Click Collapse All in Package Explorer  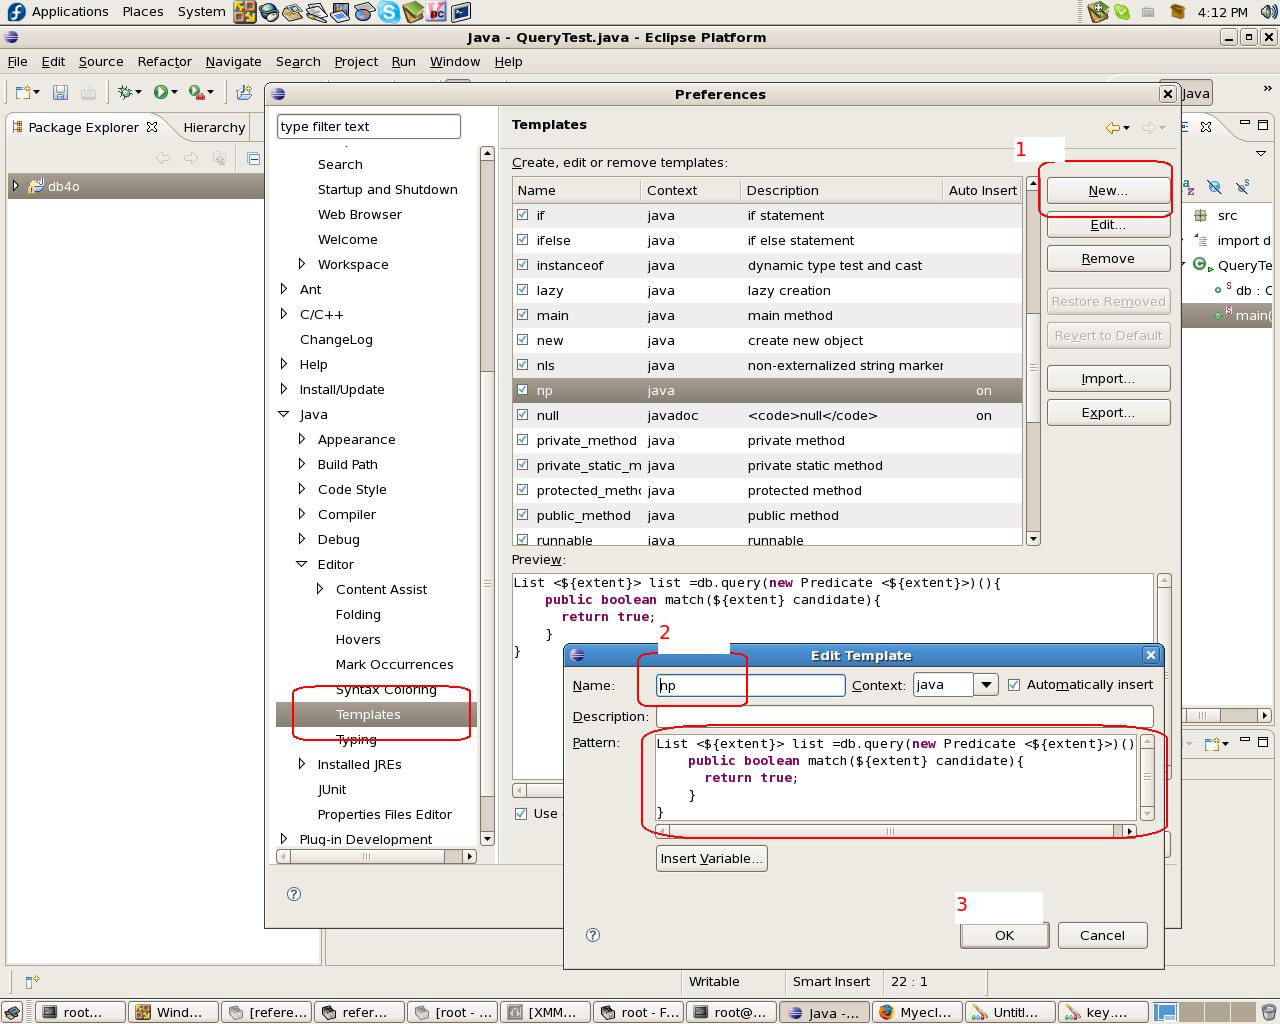(253, 158)
